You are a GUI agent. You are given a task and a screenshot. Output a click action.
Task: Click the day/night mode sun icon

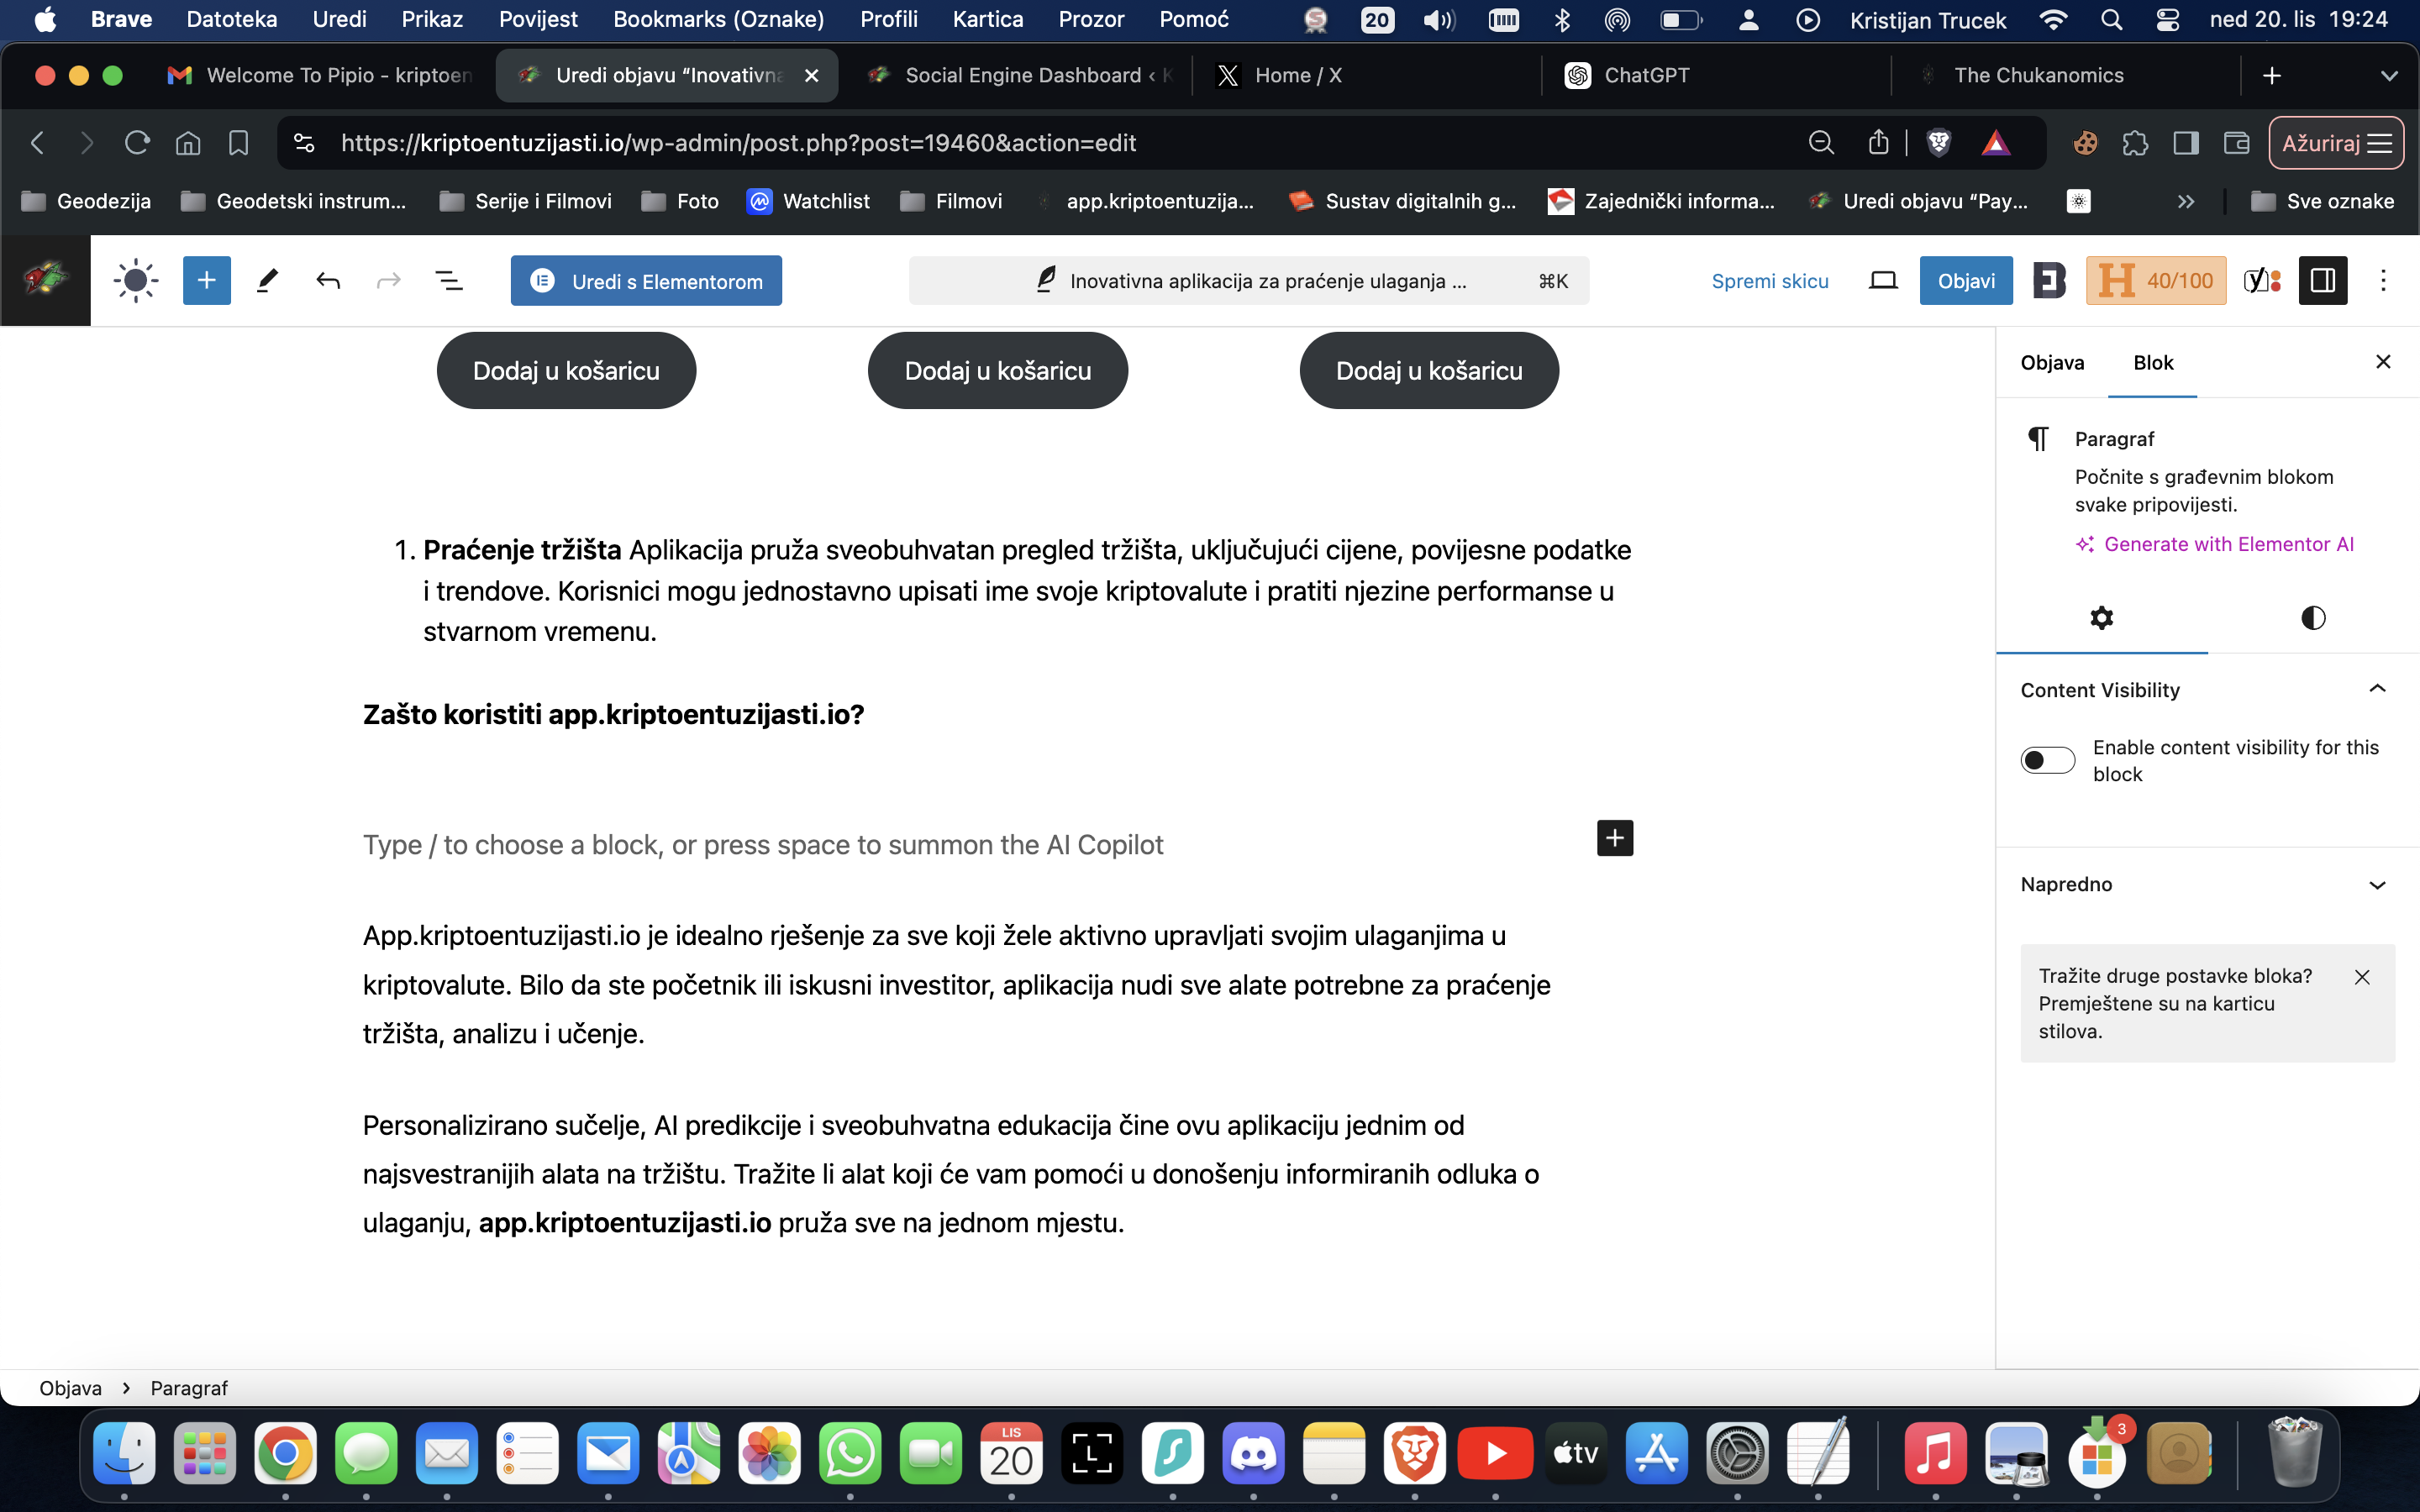(x=136, y=281)
